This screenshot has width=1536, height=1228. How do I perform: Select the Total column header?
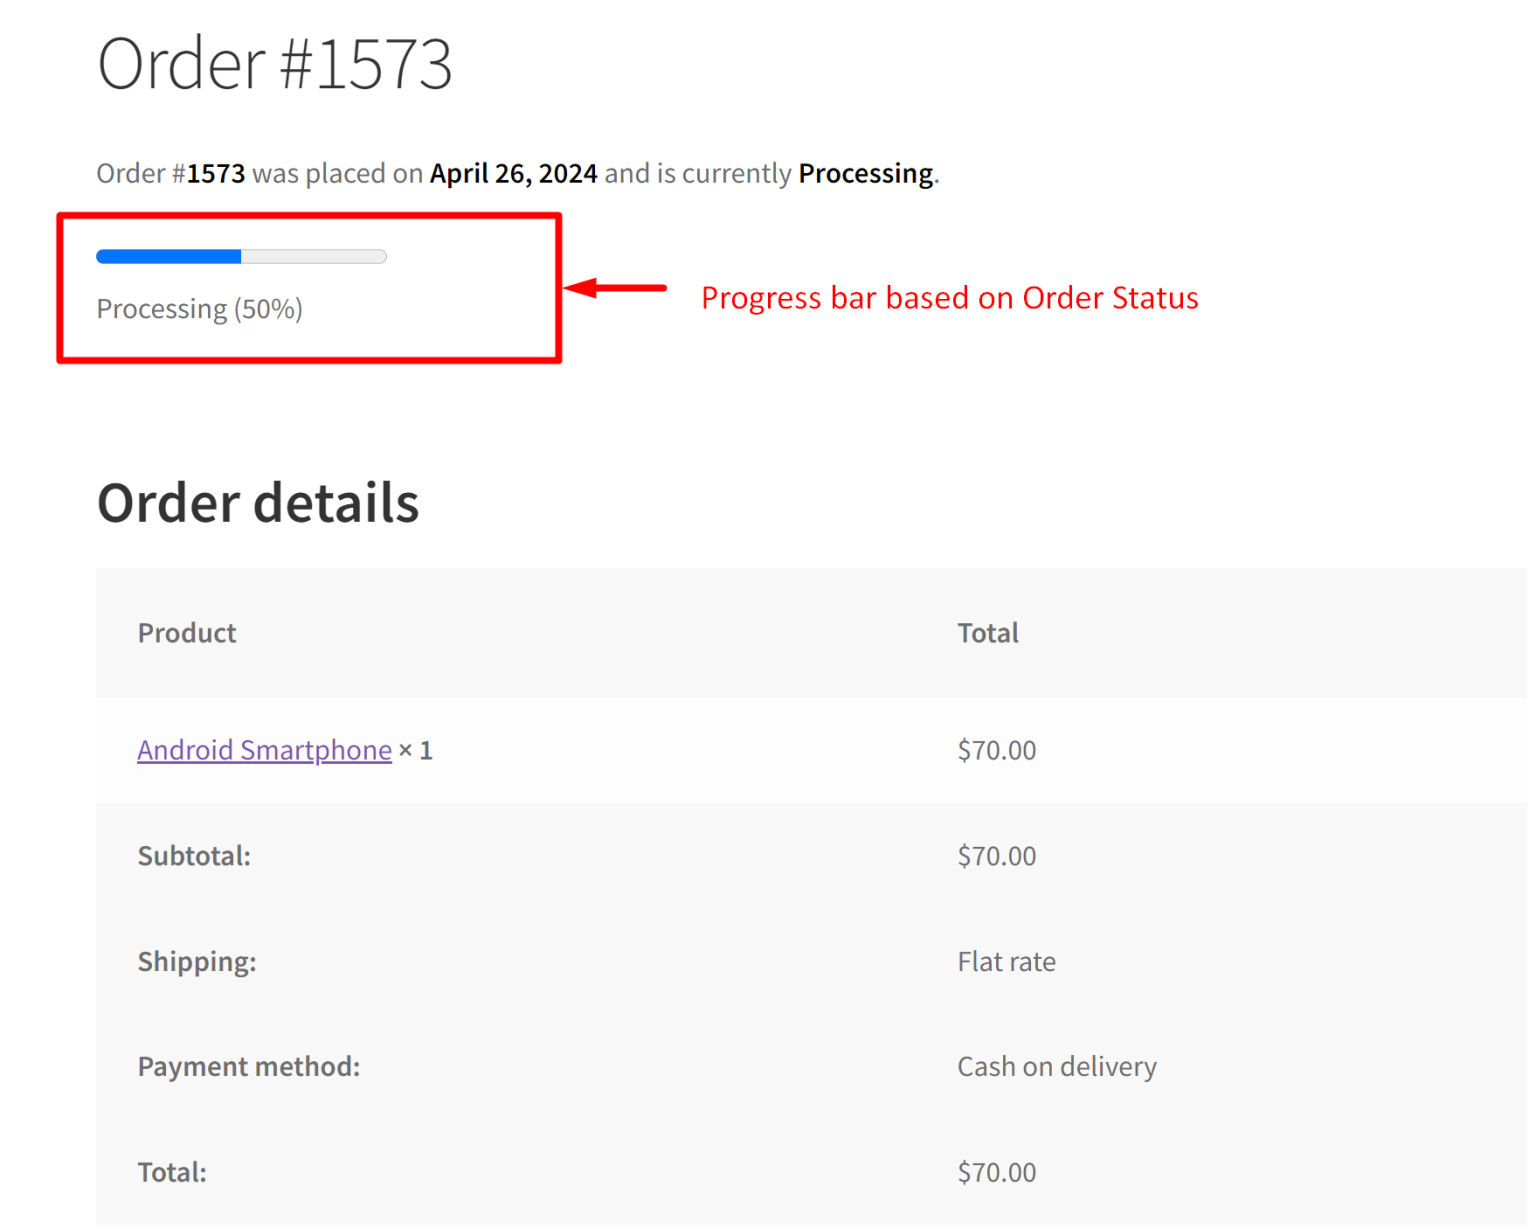987,632
